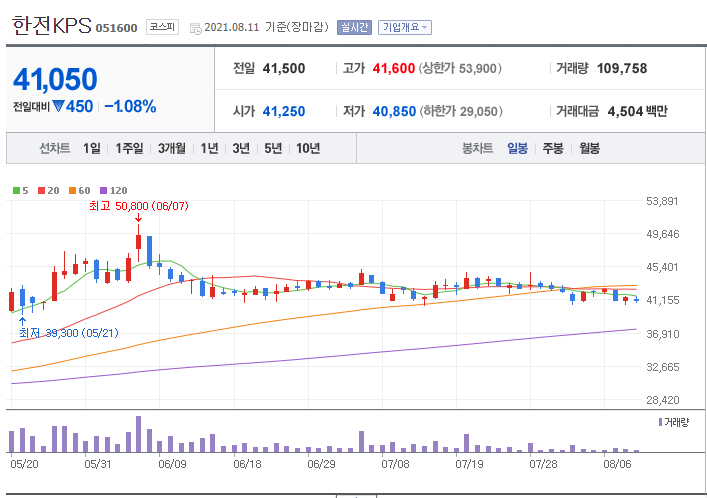This screenshot has width=707, height=498.
Task: Click the blue down triangle next to 450
Action: click(59, 106)
